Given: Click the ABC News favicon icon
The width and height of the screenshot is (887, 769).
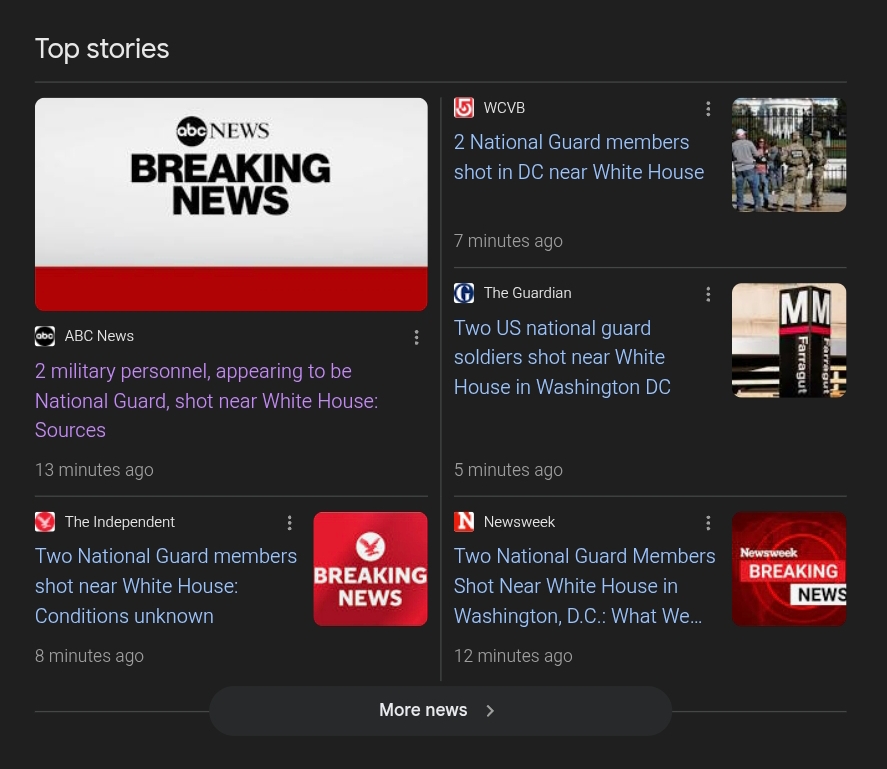Looking at the screenshot, I should coord(45,337).
